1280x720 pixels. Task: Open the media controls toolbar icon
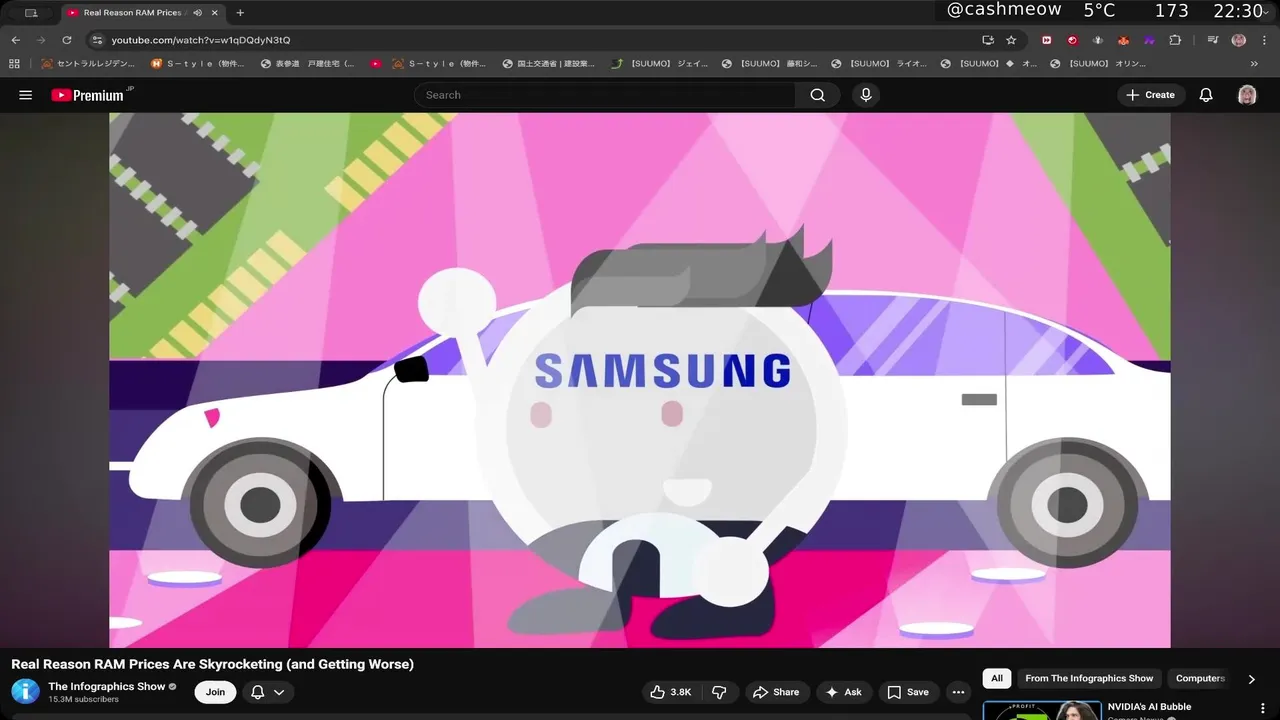[1212, 40]
